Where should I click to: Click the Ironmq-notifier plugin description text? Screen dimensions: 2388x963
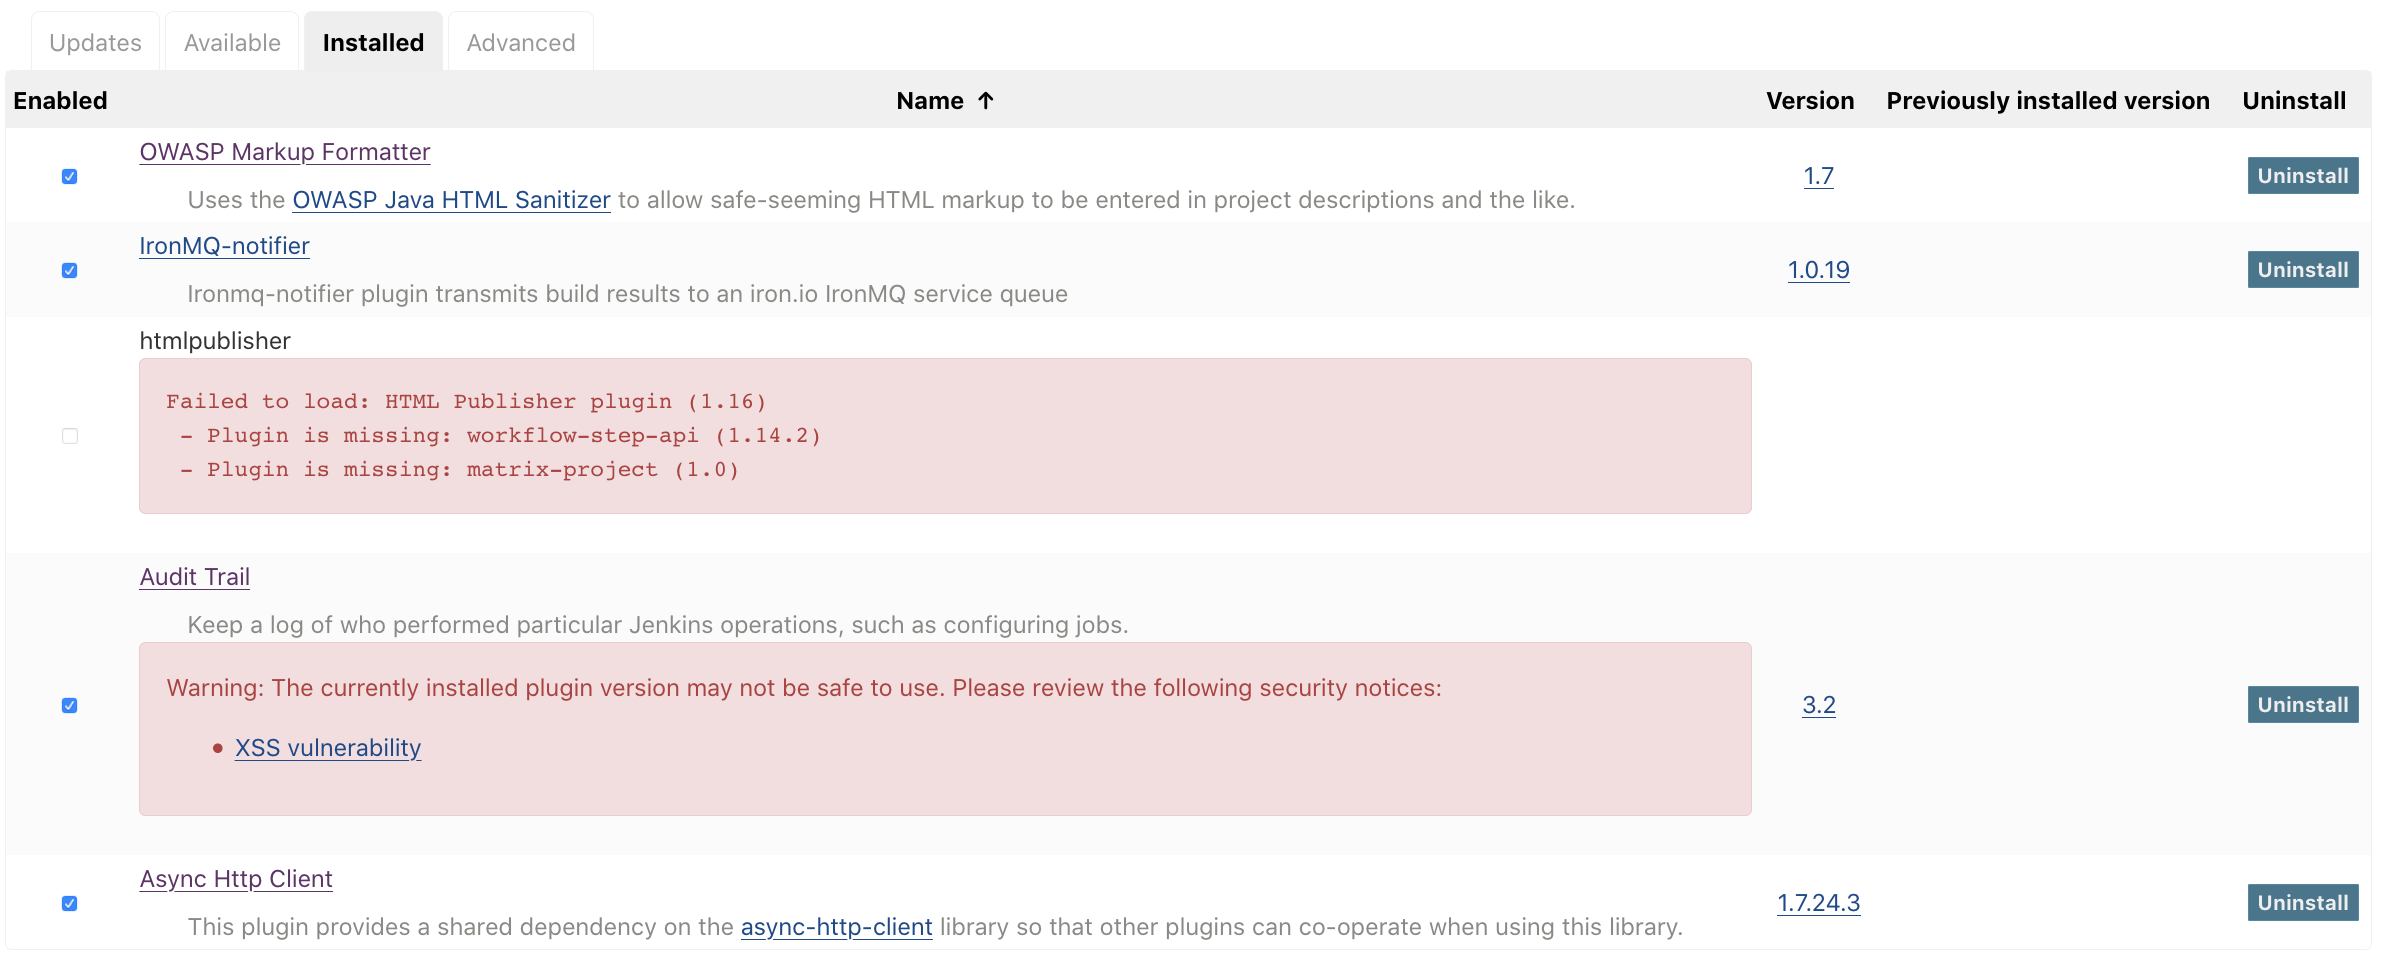point(627,294)
